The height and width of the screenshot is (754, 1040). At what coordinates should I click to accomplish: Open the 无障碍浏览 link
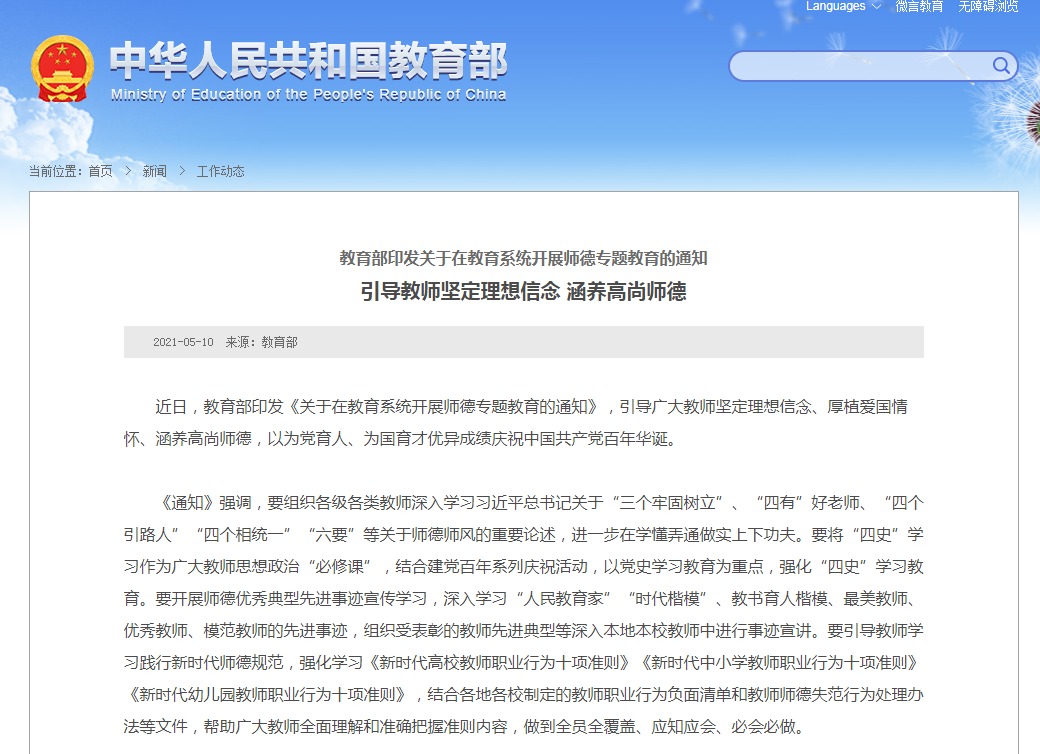click(x=988, y=7)
